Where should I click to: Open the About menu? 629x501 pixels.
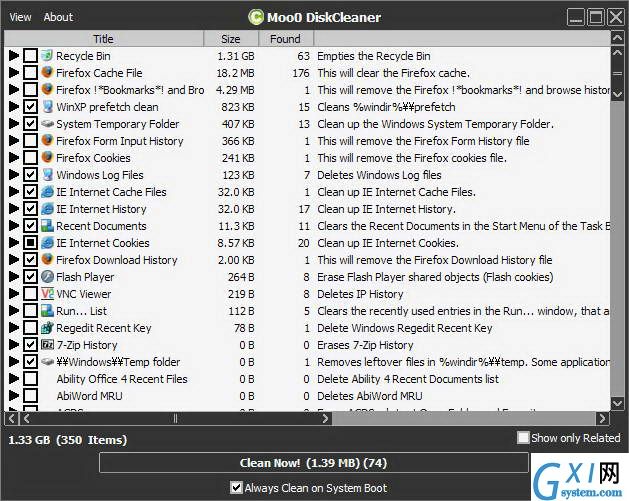pyautogui.click(x=58, y=17)
